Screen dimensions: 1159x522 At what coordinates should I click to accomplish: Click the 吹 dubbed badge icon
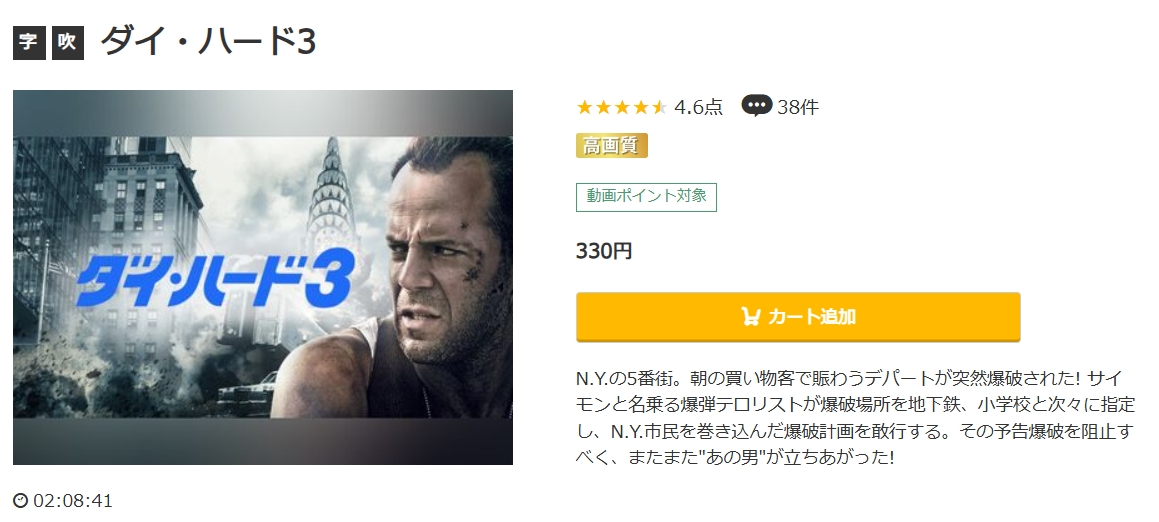click(67, 42)
